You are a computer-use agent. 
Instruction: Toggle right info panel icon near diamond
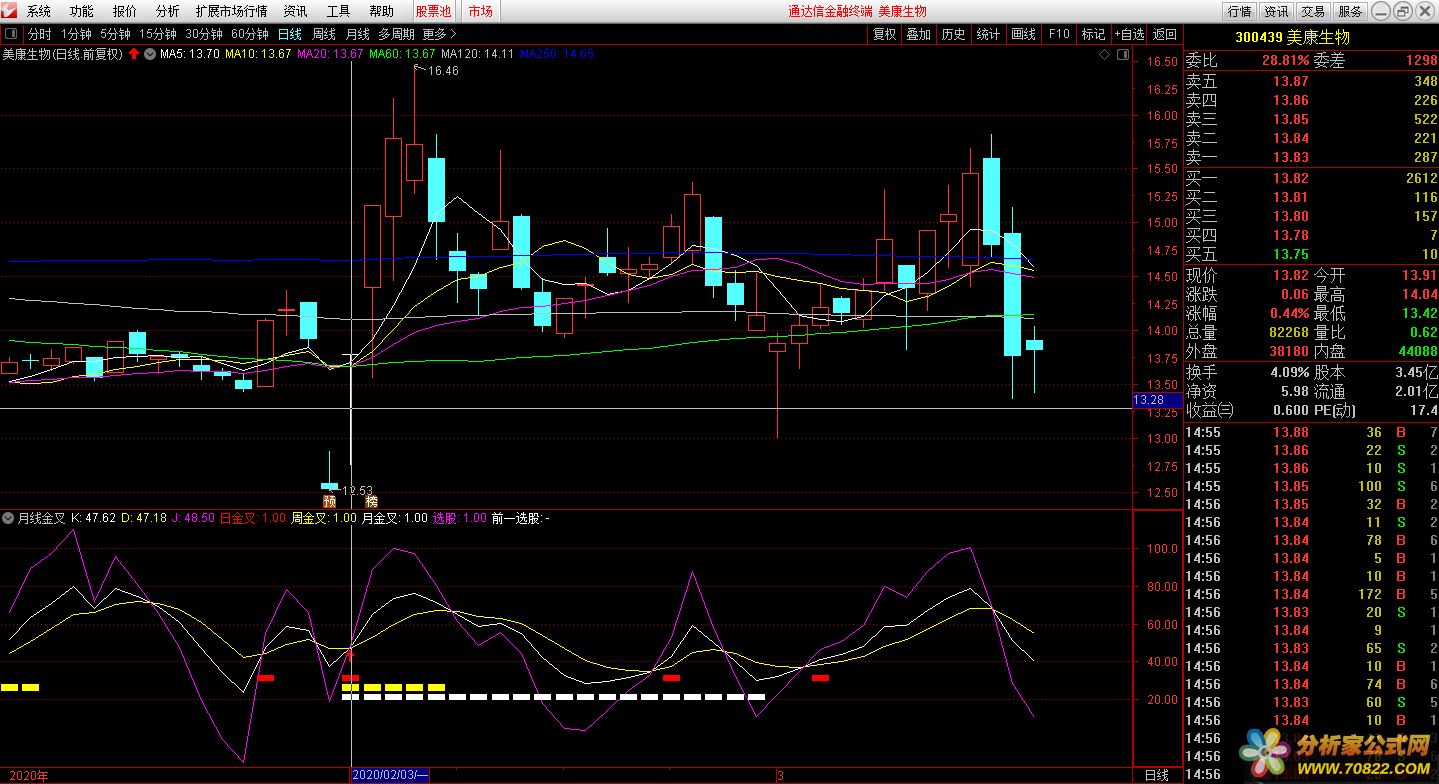click(x=1122, y=54)
